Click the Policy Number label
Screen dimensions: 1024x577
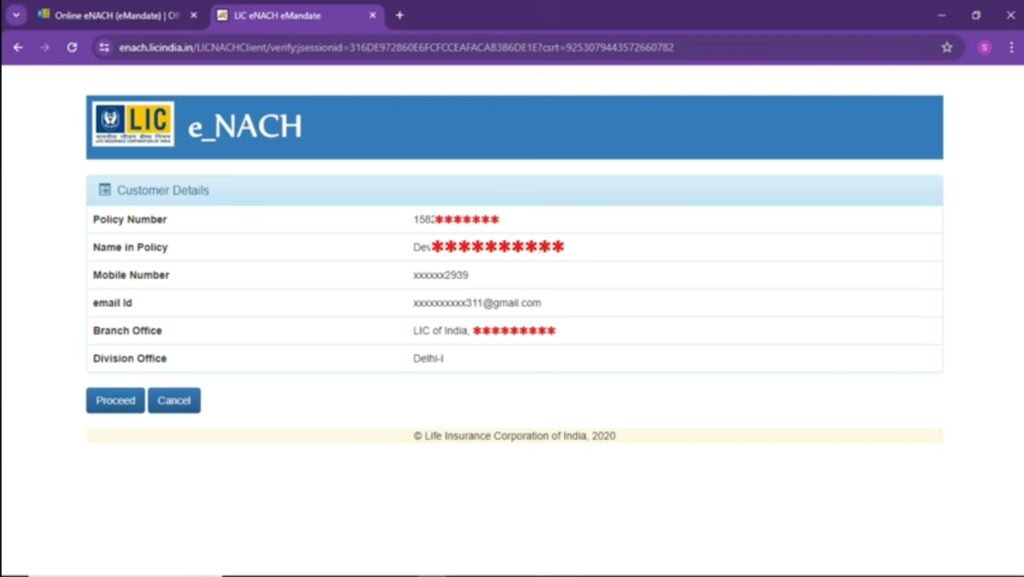(129, 219)
